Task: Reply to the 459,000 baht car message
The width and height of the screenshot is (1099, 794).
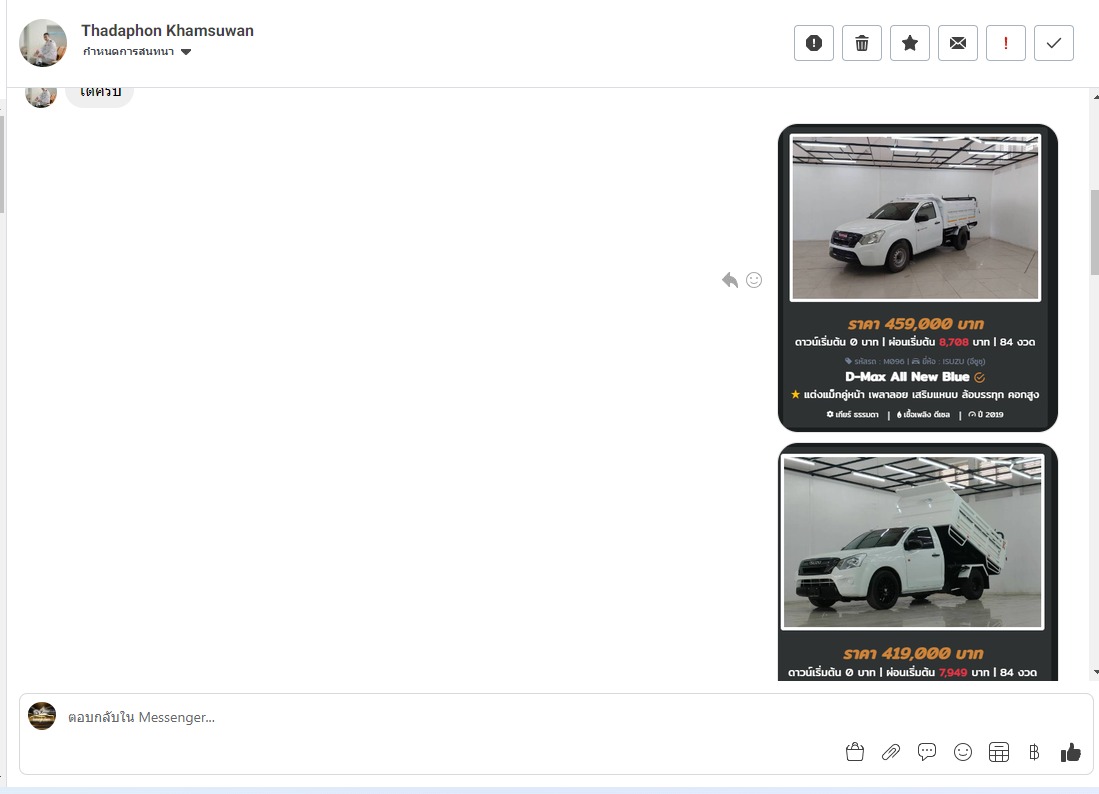Action: [730, 280]
